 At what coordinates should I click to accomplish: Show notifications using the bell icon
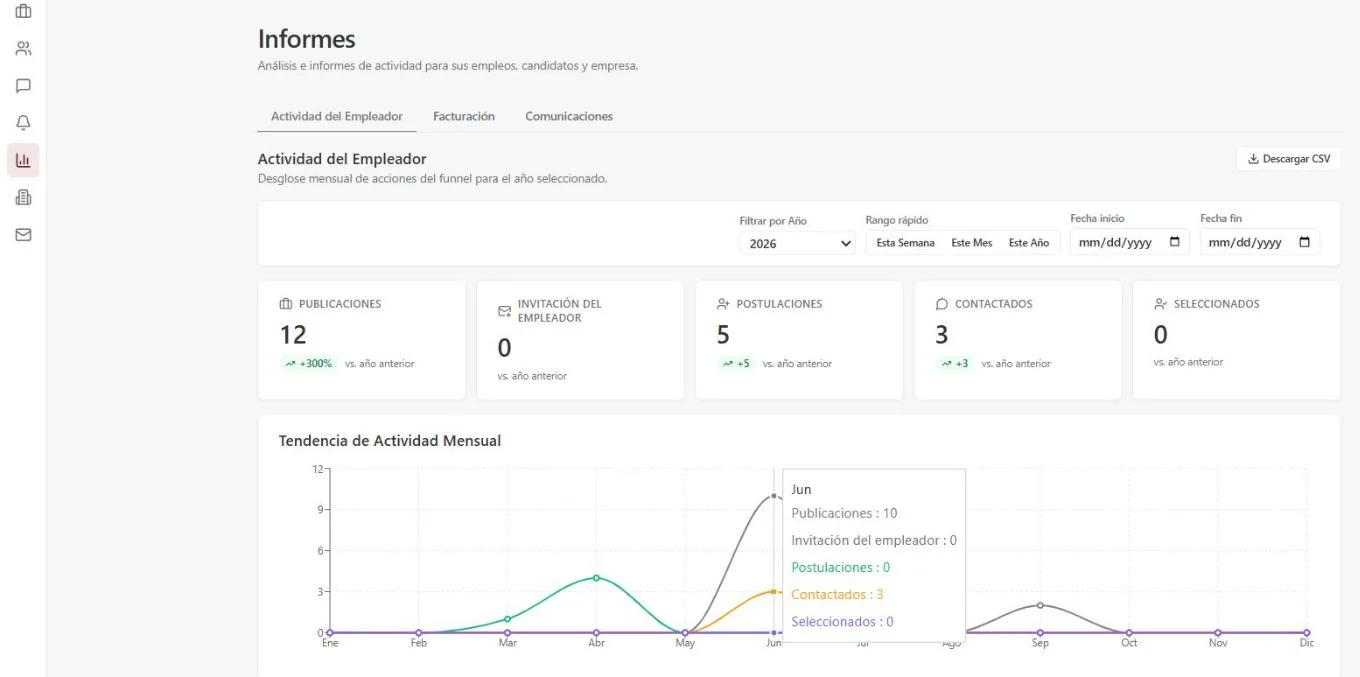pos(23,123)
